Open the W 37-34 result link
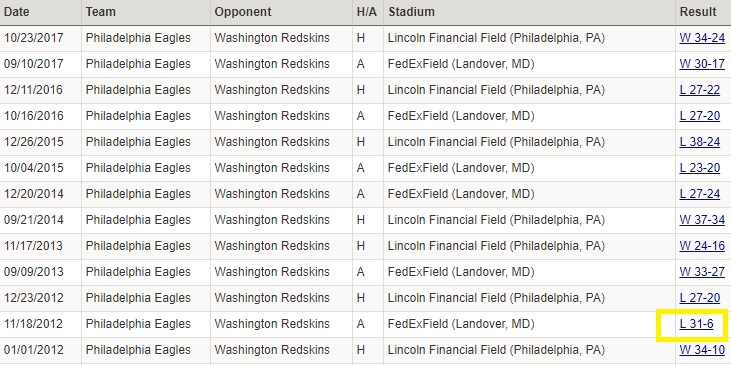This screenshot has width=731, height=365. click(x=702, y=220)
